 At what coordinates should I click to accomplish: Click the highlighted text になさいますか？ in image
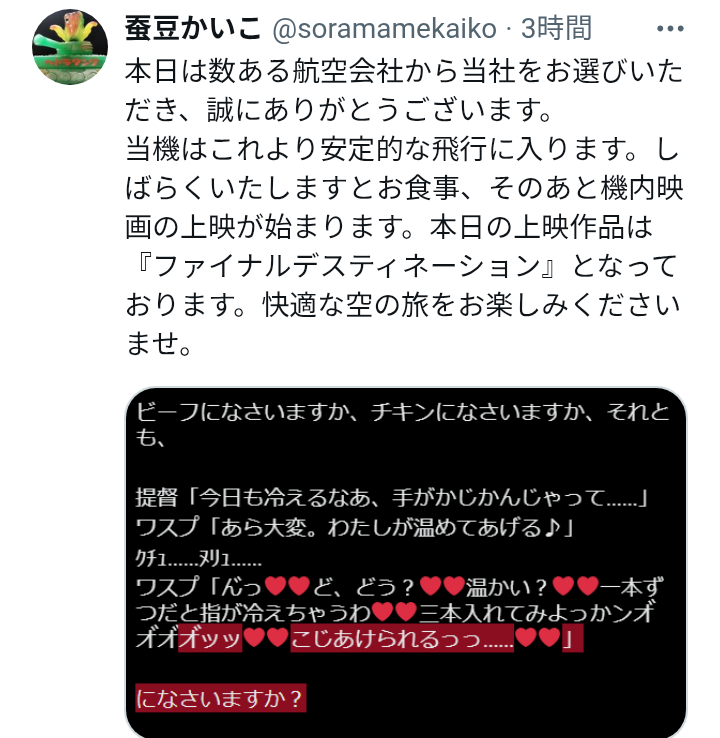click(x=220, y=698)
